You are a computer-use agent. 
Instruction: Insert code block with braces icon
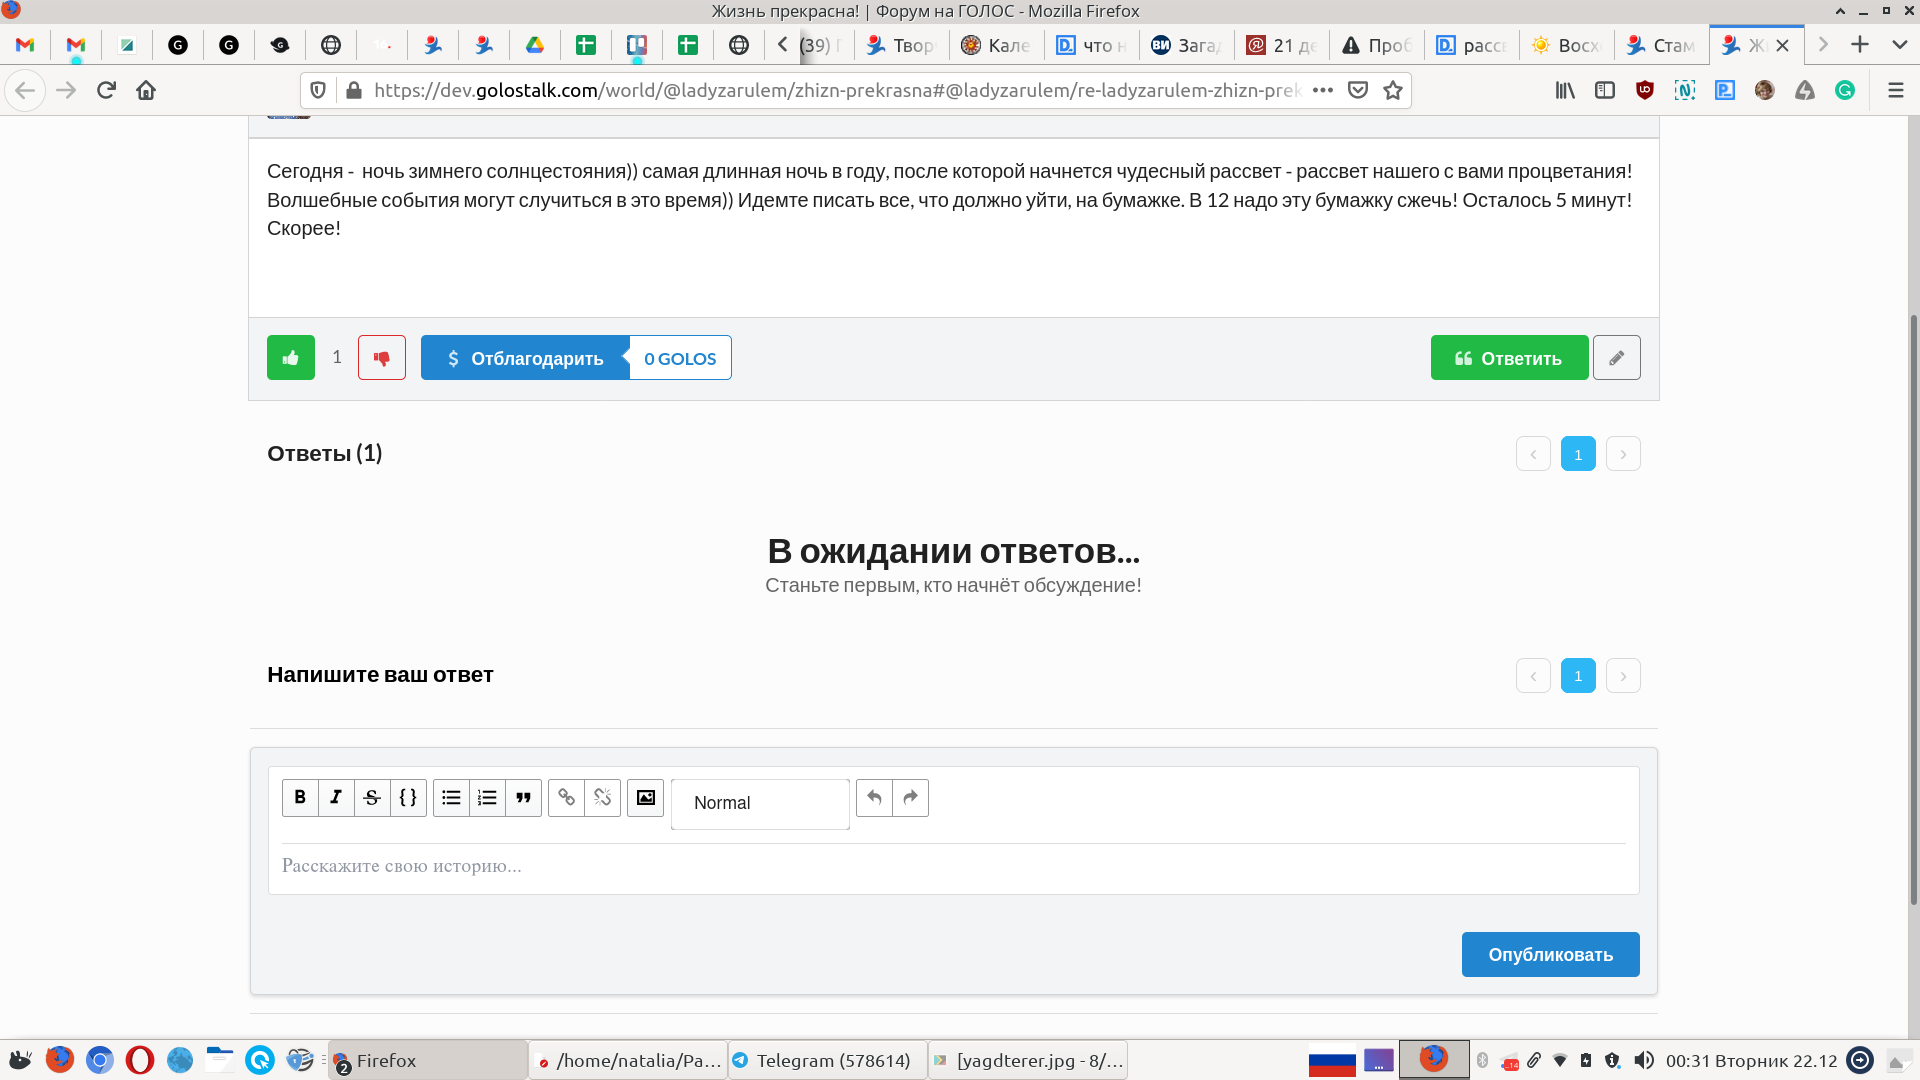pos(408,798)
